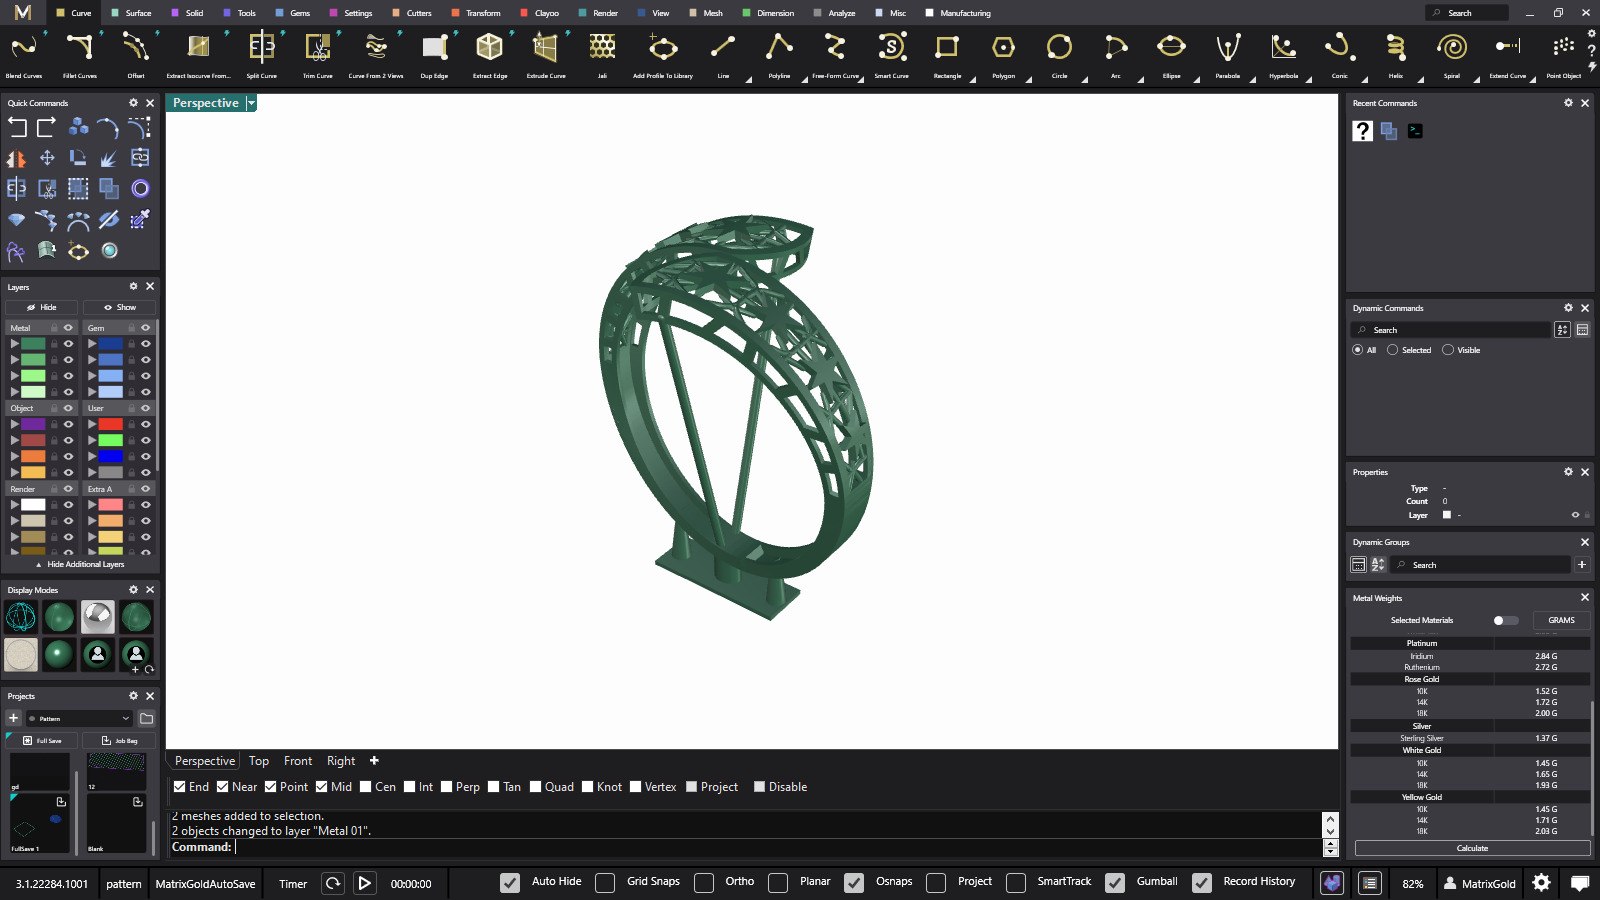Expand the dark green Metal layer row

(14, 344)
